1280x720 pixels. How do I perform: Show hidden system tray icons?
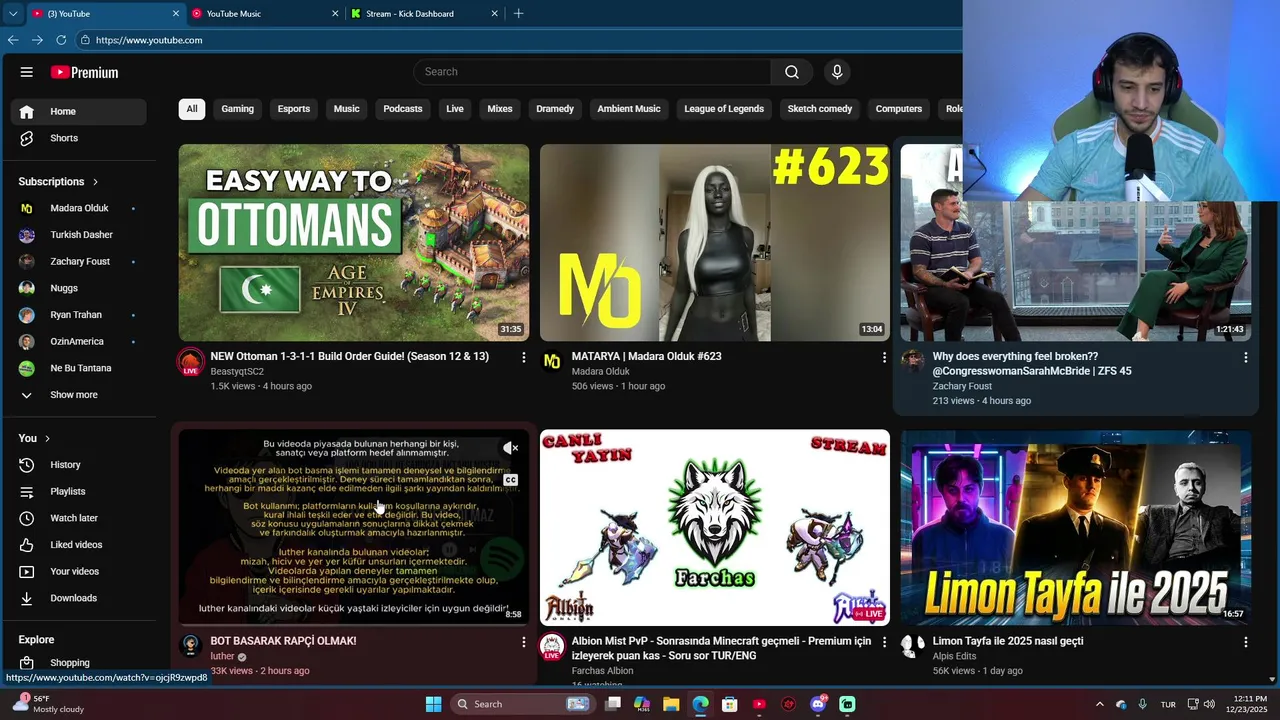pyautogui.click(x=1100, y=704)
